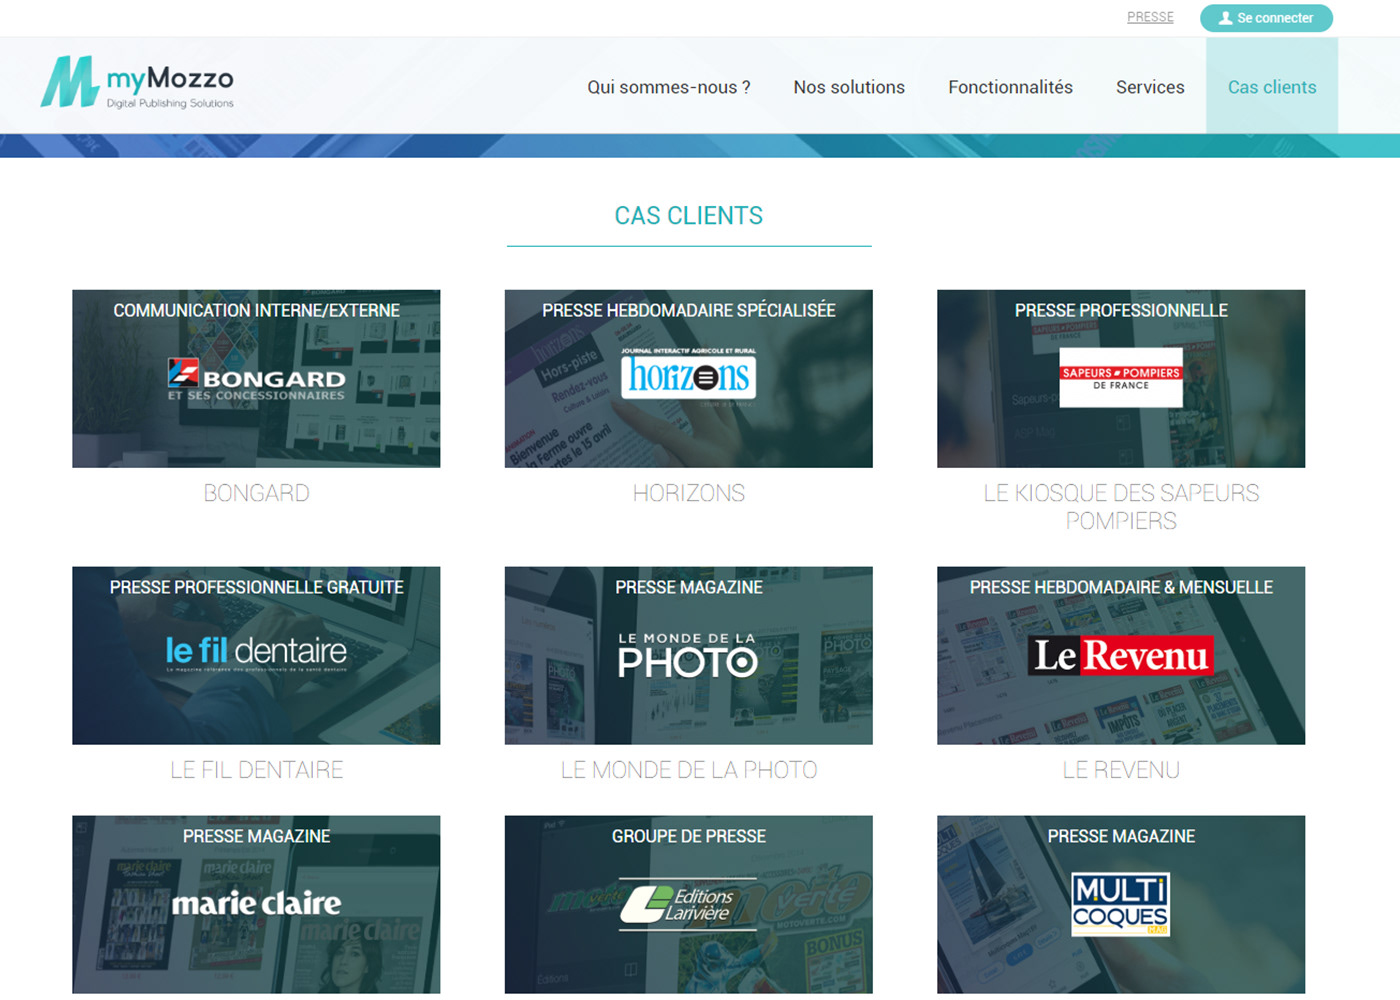Viewport: 1400px width, 1000px height.
Task: Click the myMozzo logo
Action: [137, 82]
